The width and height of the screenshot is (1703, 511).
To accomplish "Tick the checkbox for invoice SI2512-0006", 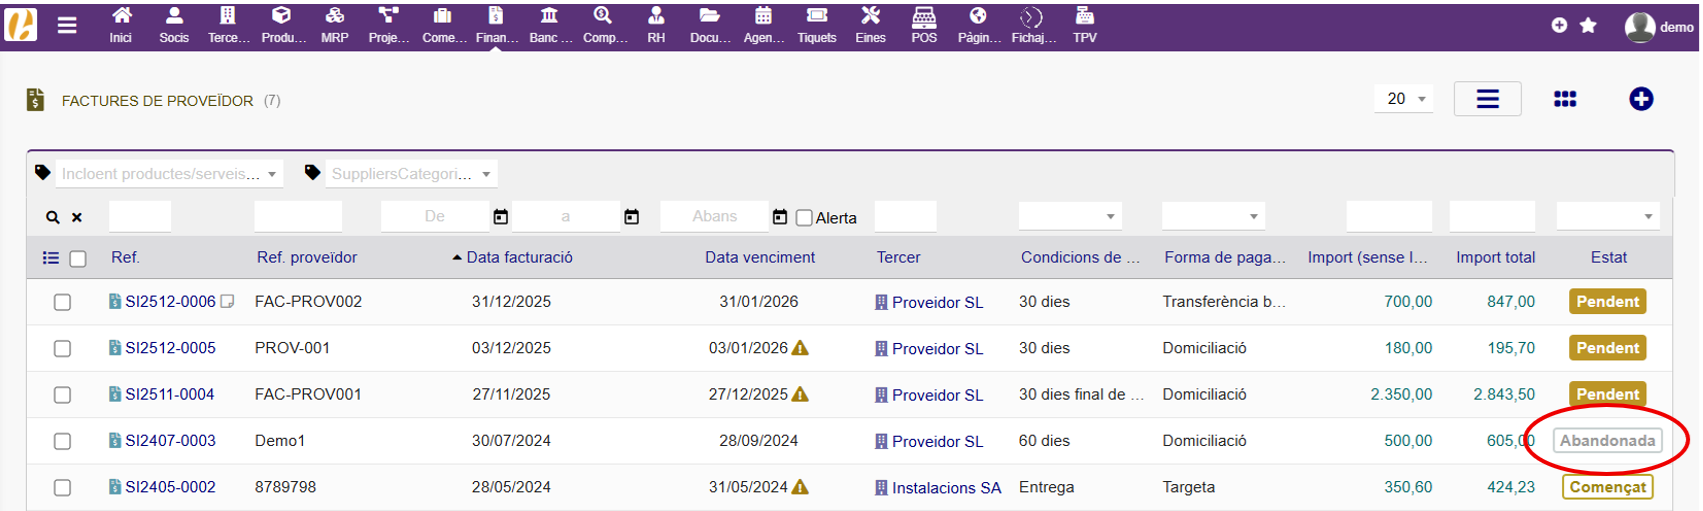I will (x=62, y=302).
